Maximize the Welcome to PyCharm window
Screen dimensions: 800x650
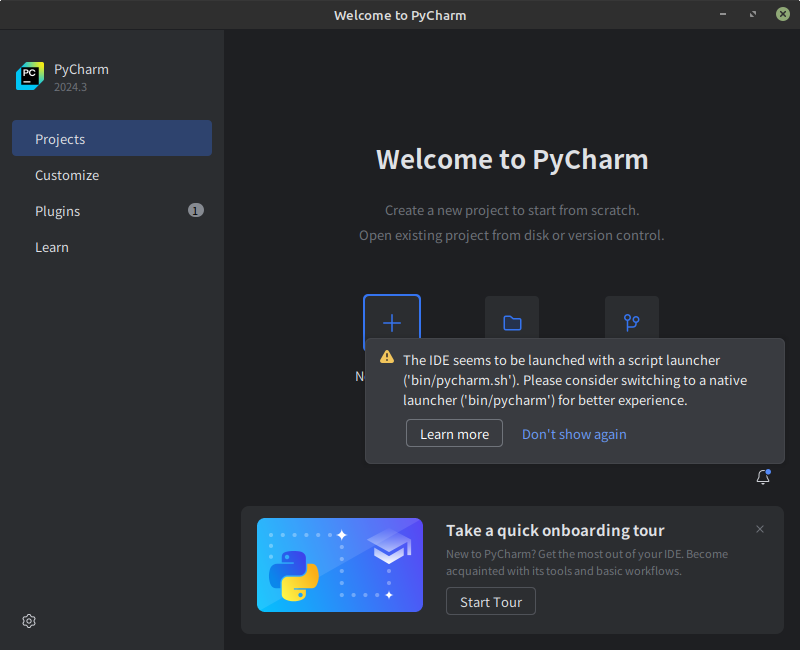click(x=753, y=14)
